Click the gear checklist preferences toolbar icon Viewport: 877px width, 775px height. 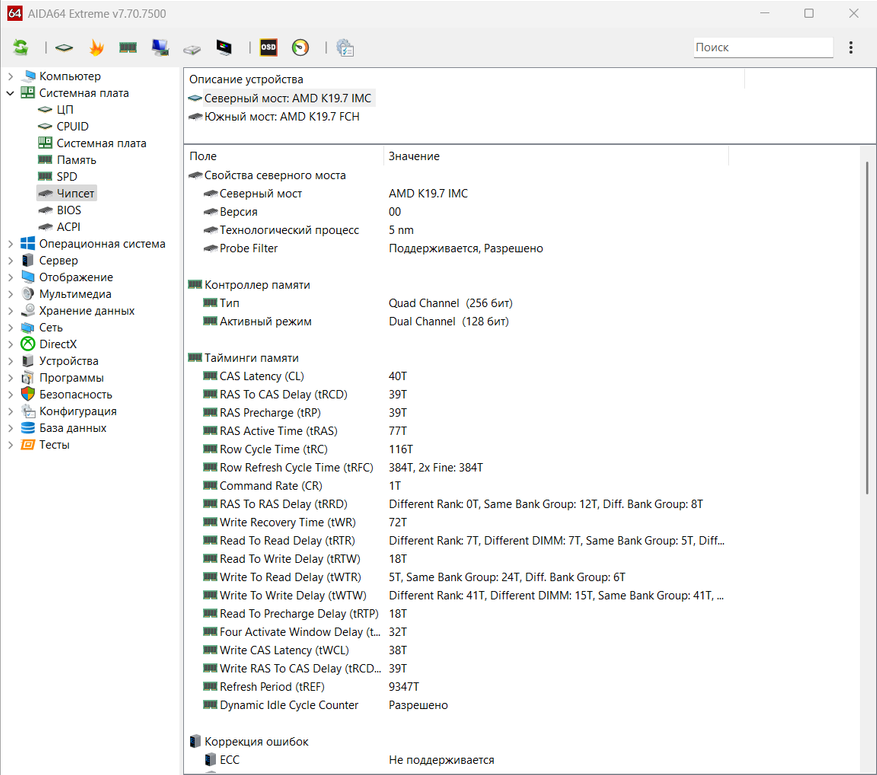click(345, 47)
